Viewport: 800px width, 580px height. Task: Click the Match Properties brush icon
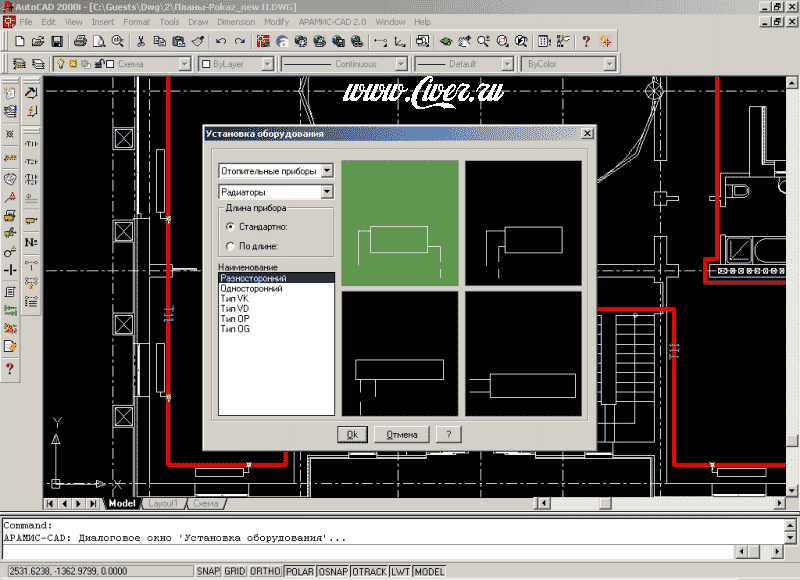pyautogui.click(x=197, y=42)
